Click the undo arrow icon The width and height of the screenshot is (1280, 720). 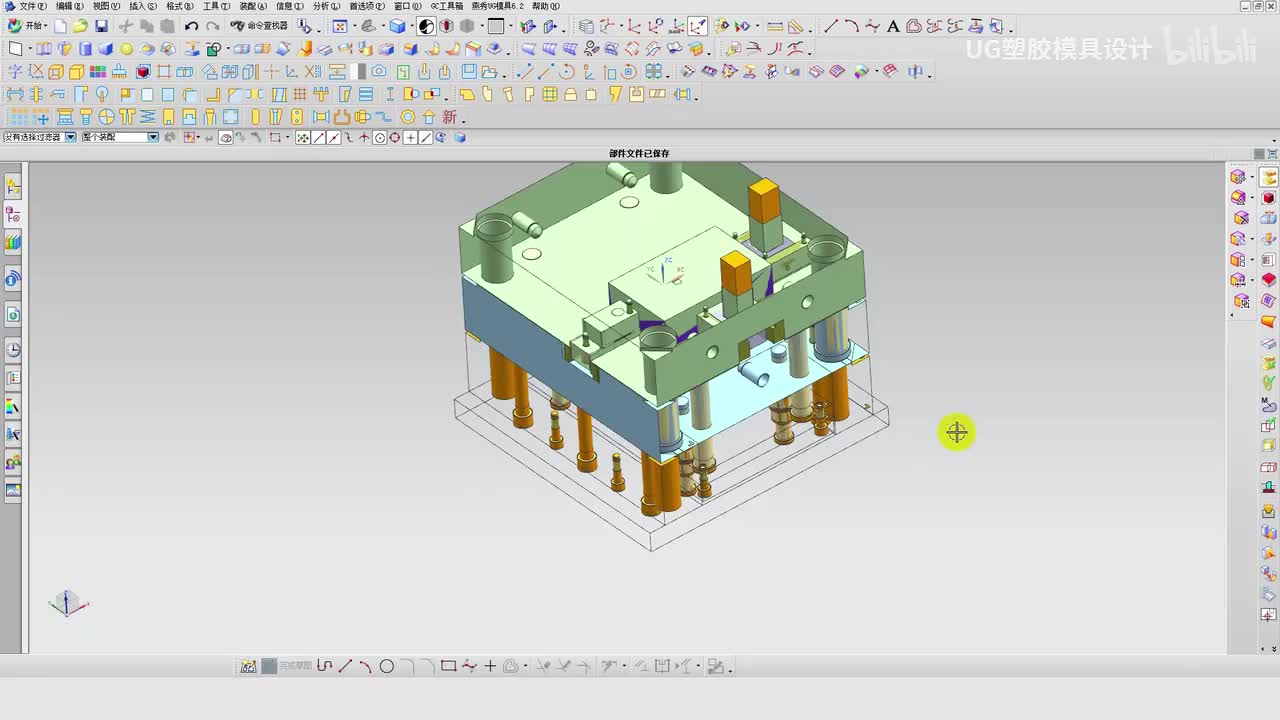point(190,26)
